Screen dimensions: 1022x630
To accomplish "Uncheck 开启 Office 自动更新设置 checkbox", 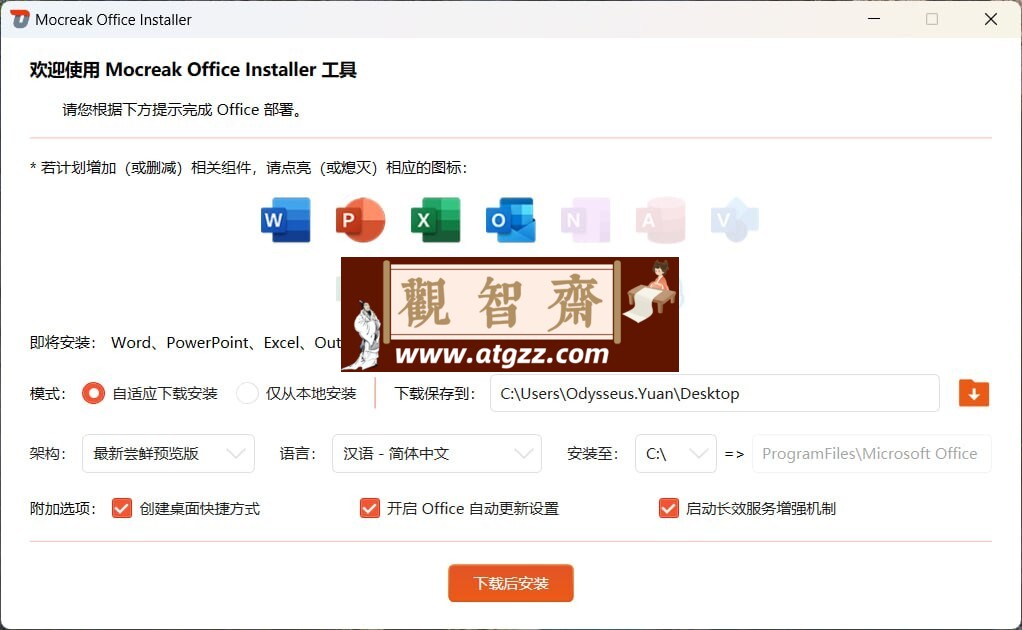I will 370,508.
